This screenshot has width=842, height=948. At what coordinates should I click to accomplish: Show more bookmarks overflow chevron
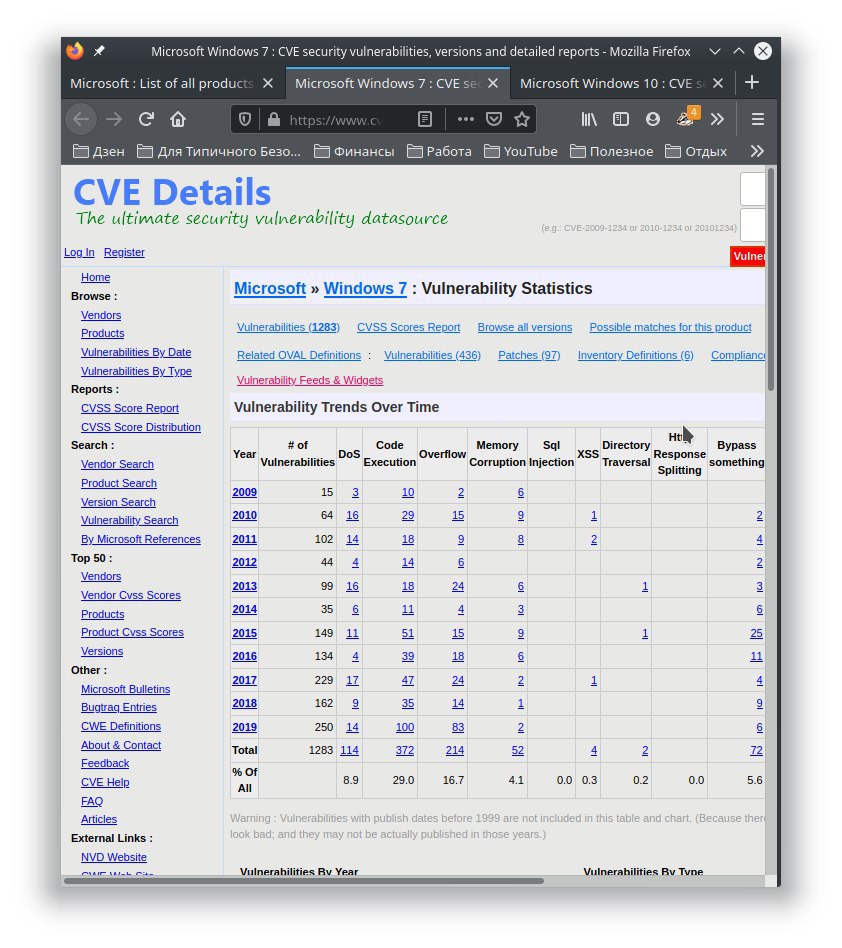(757, 151)
